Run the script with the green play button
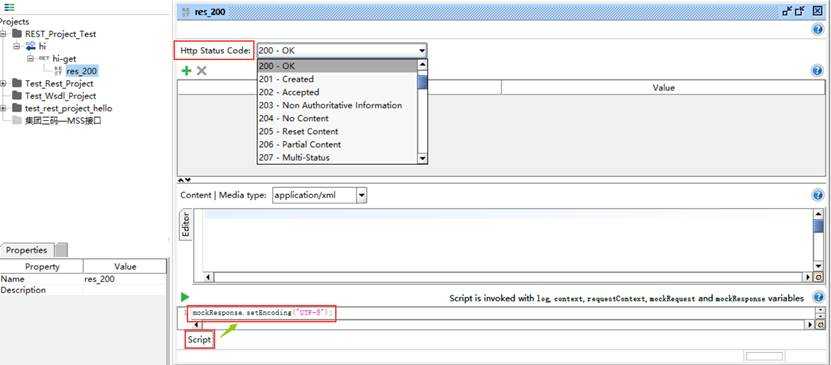831x365 pixels. (x=185, y=297)
